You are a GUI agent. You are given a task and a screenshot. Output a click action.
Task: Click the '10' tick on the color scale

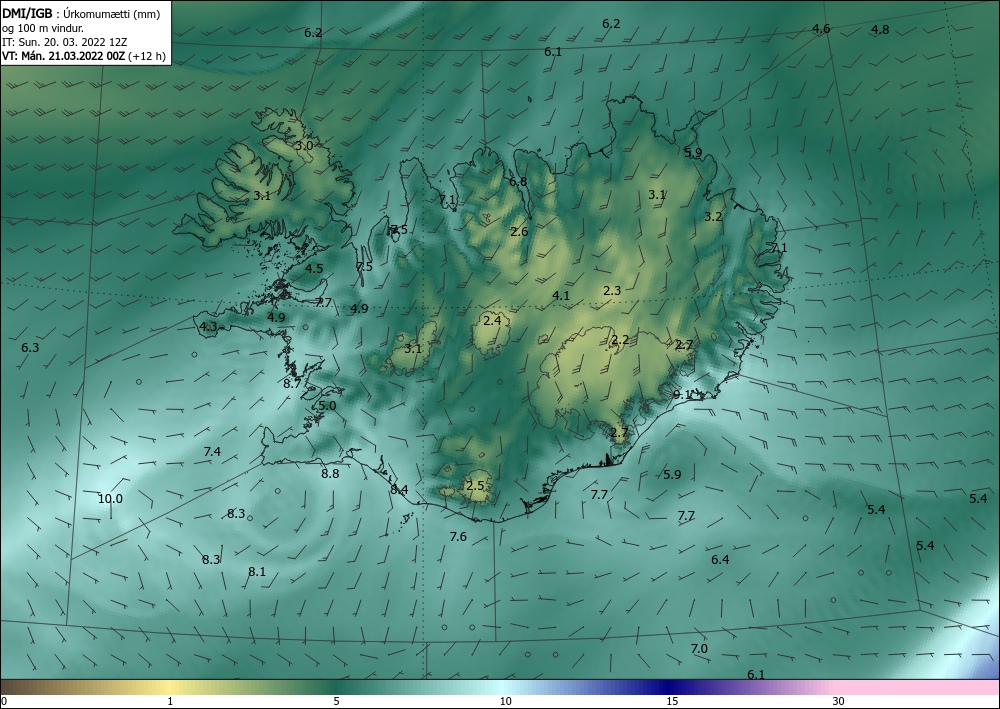pyautogui.click(x=506, y=701)
